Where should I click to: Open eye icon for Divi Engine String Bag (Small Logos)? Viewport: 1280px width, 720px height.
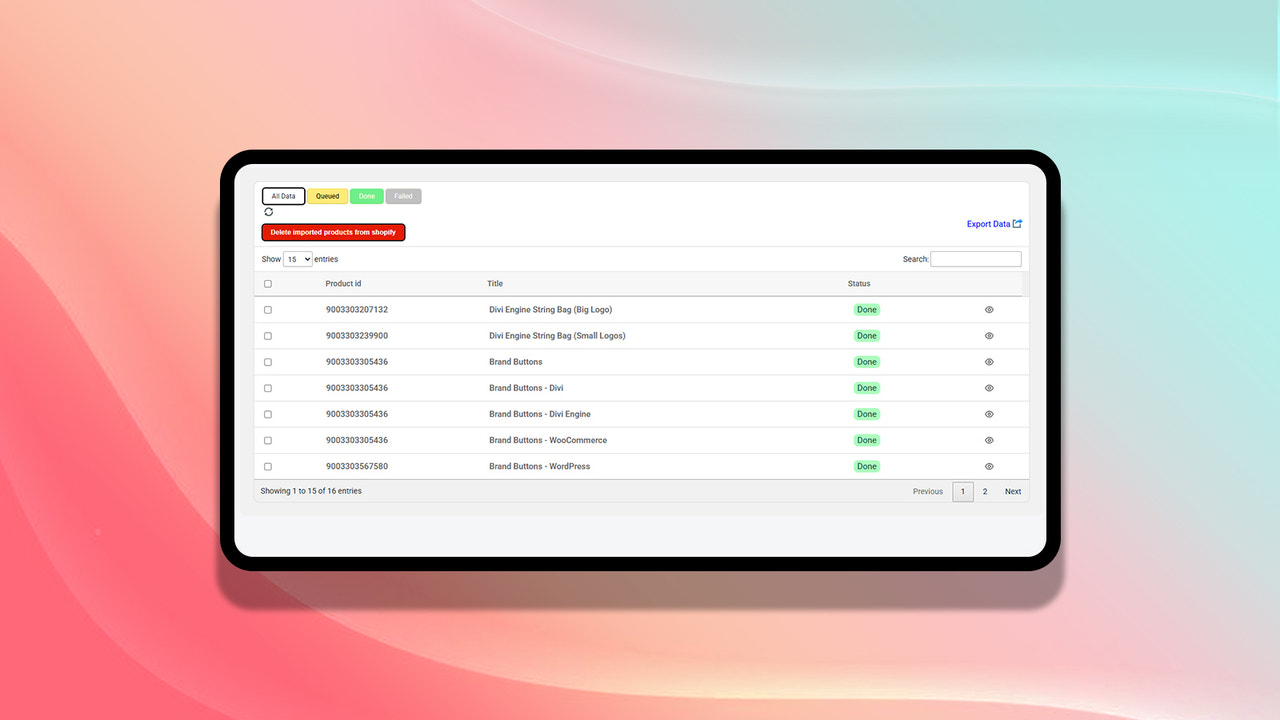point(989,336)
